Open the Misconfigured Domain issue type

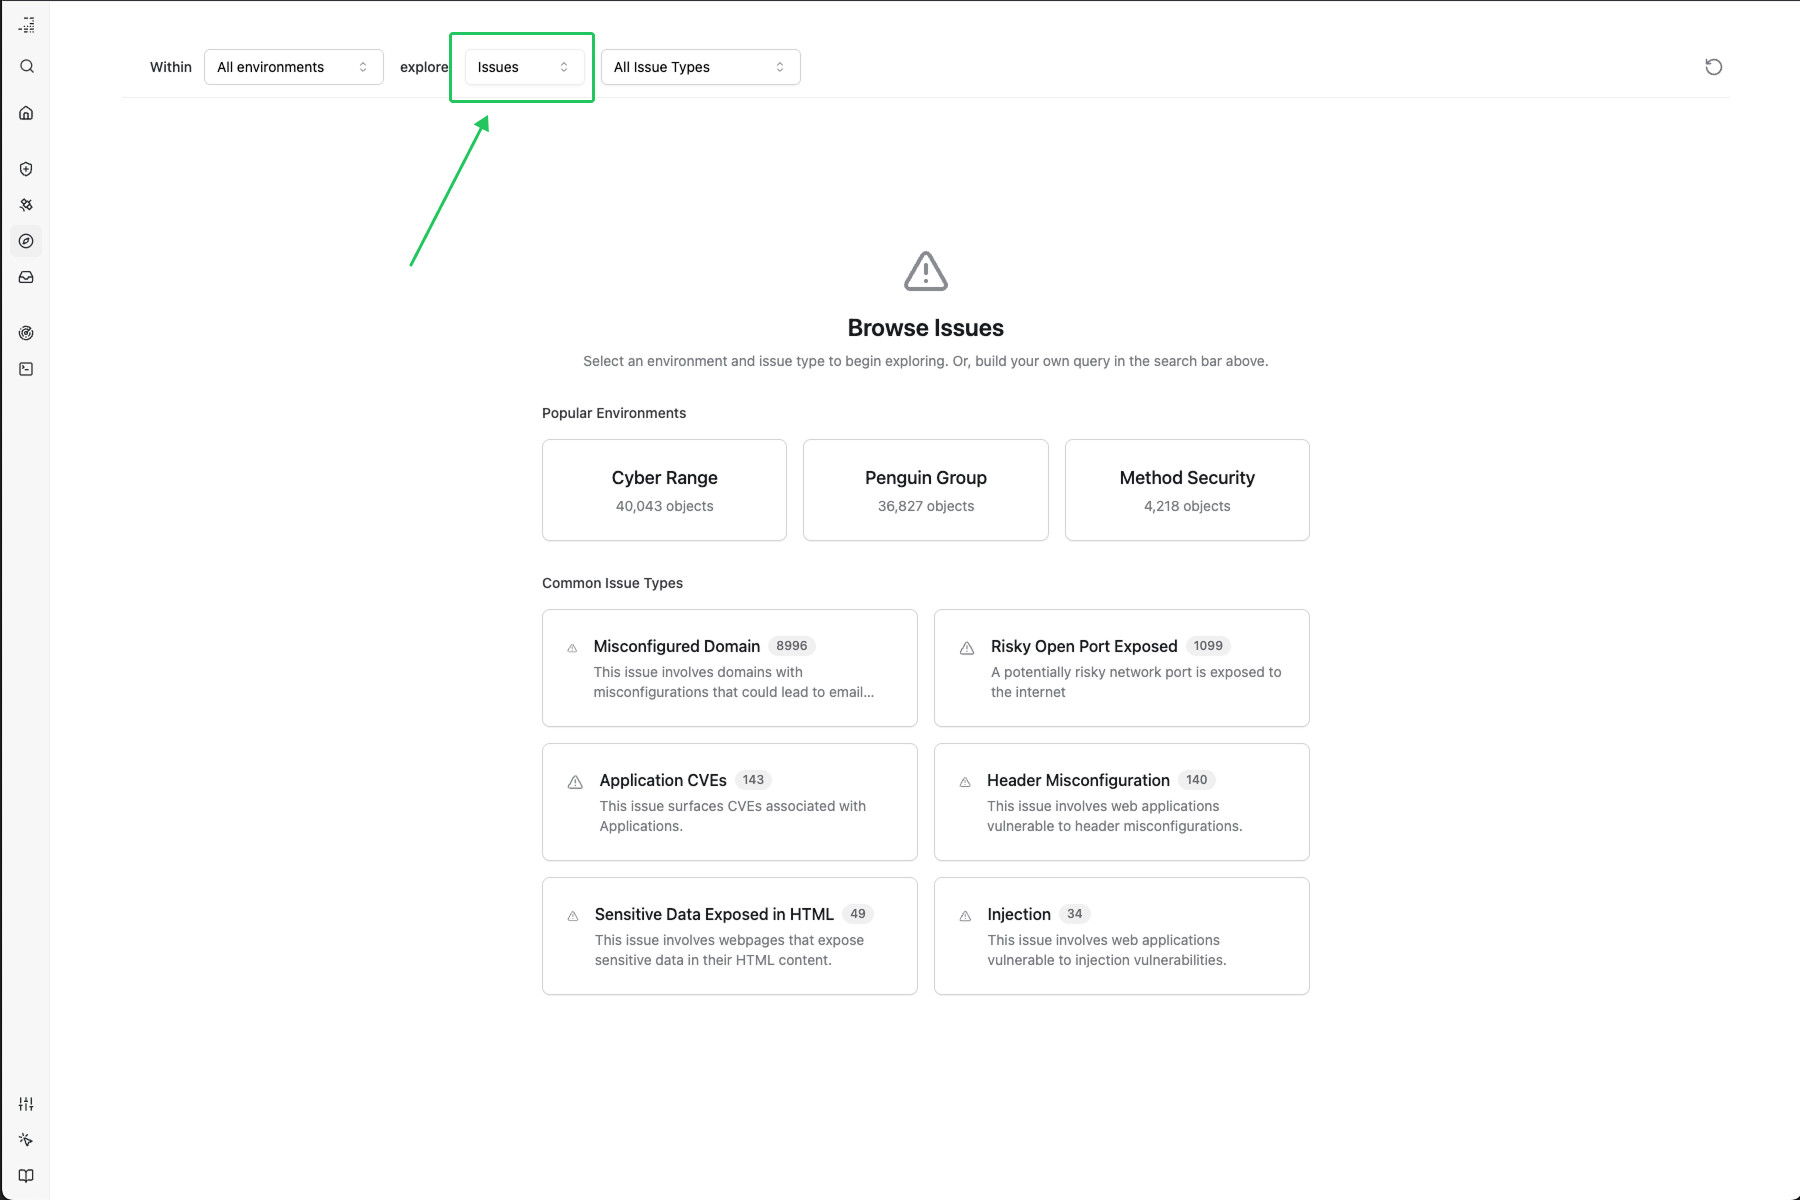[x=729, y=668]
